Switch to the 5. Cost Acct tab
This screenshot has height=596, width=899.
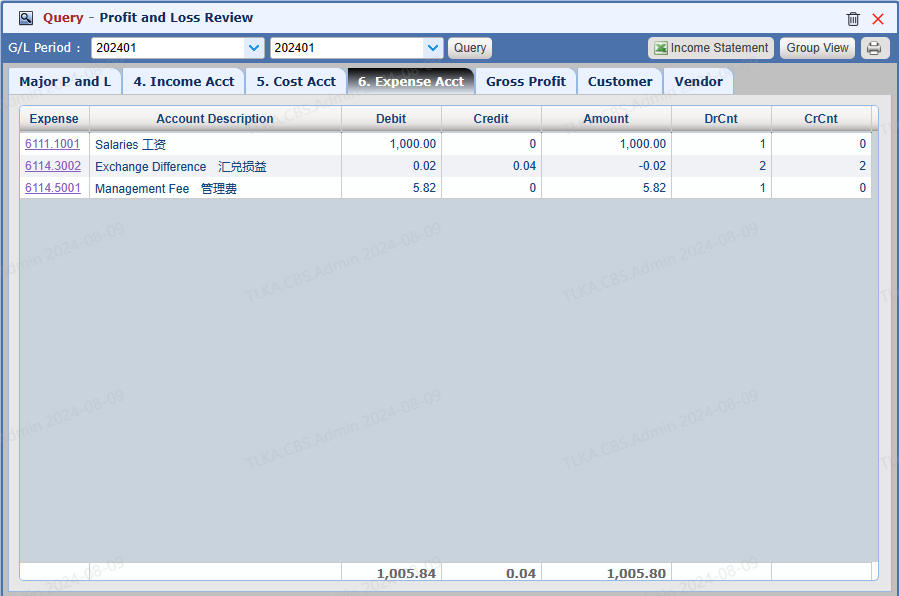point(296,81)
